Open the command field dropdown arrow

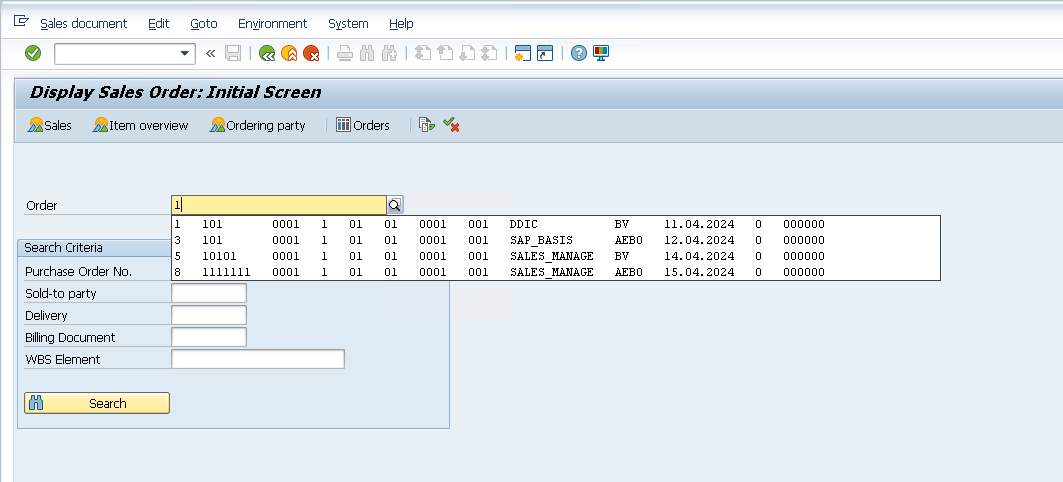coord(185,53)
